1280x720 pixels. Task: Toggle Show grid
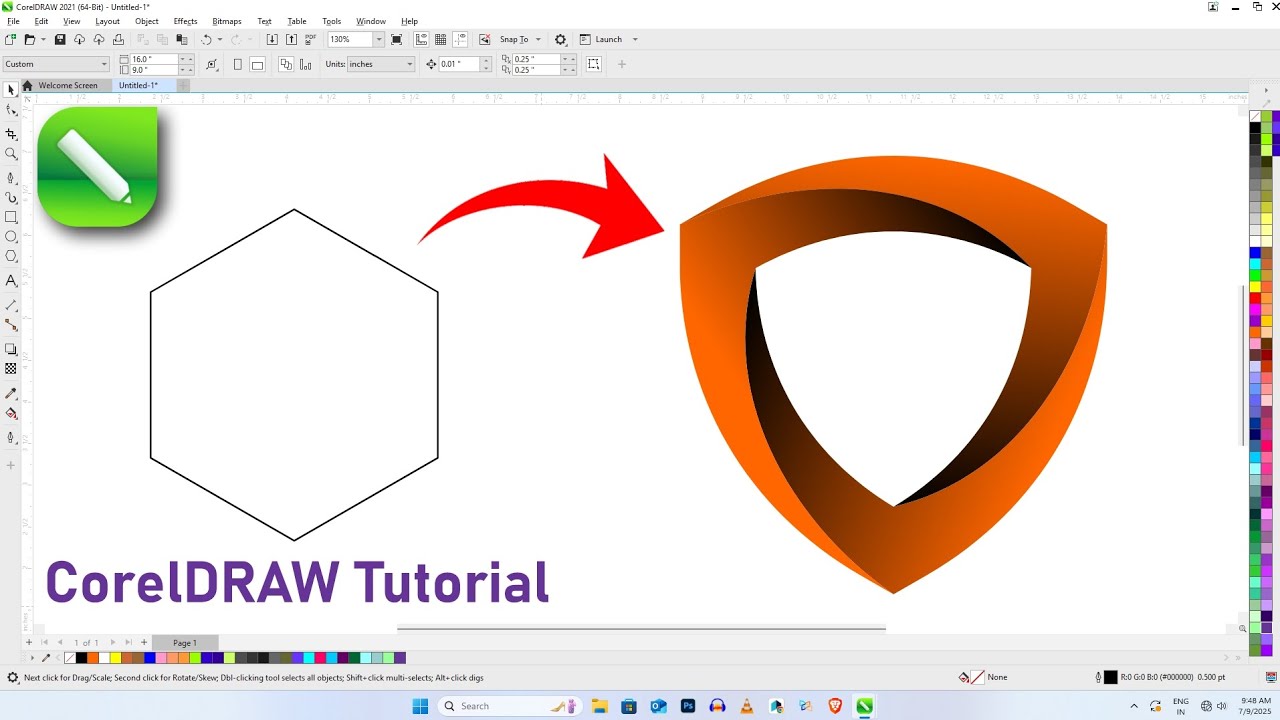(440, 39)
